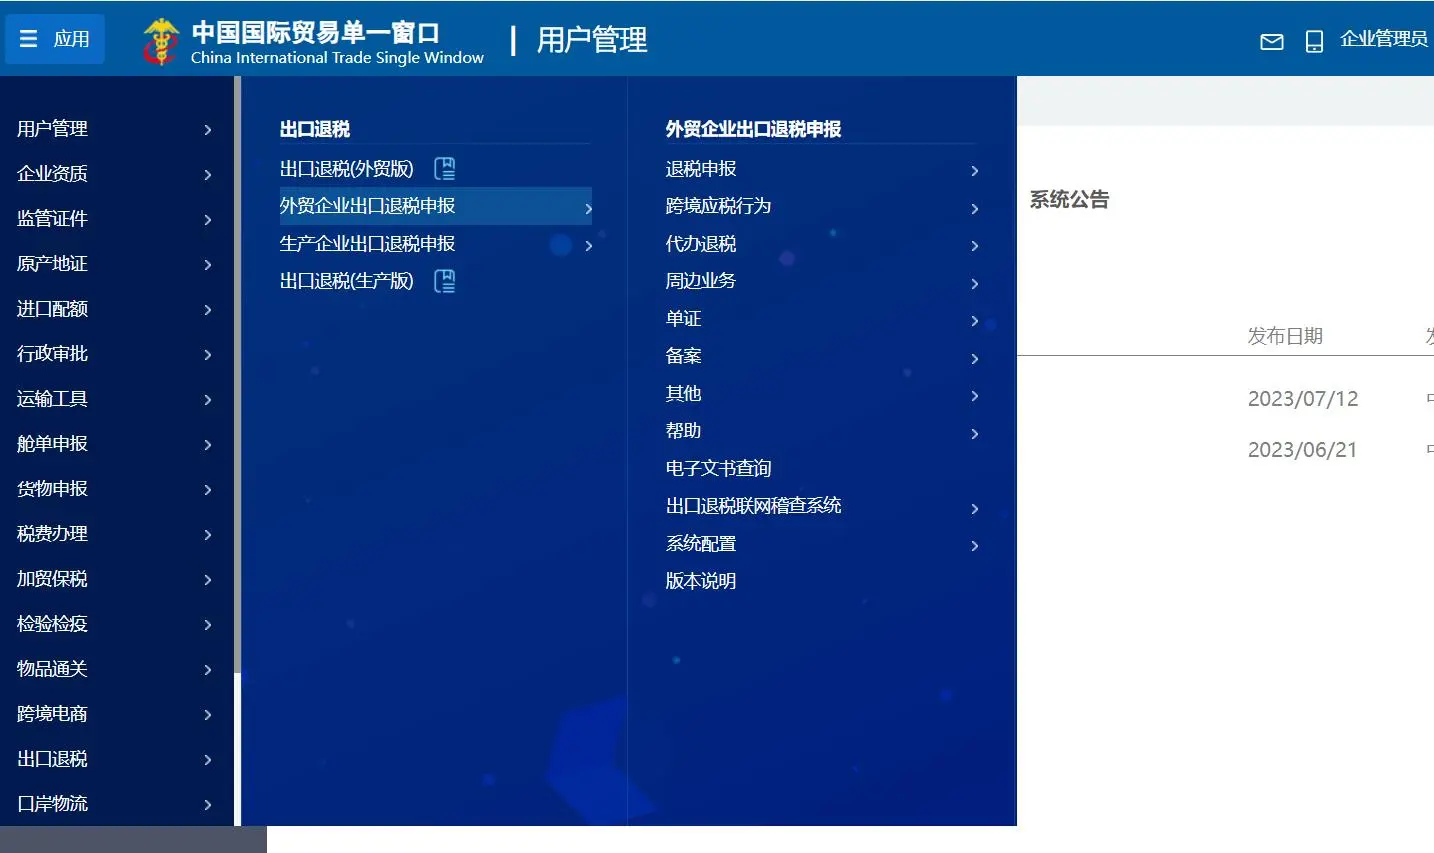Expand the 备案 submenu chevron
Viewport: 1434px width, 853px height.
pyautogui.click(x=974, y=359)
